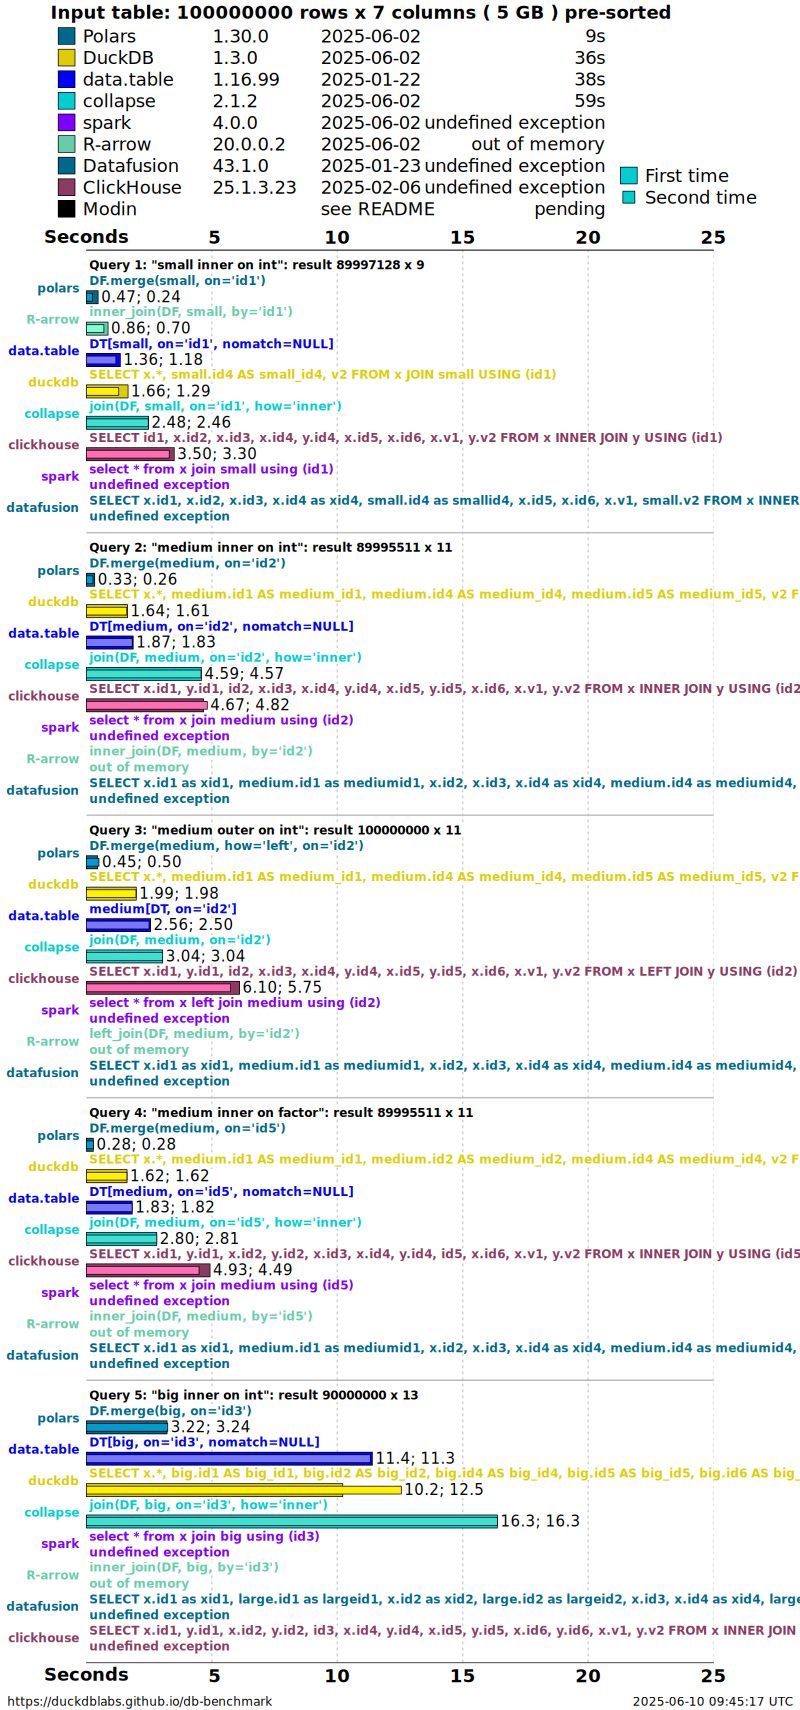Select the purple spark legend swatch
Screen dimensions: 800x1710
click(66, 122)
